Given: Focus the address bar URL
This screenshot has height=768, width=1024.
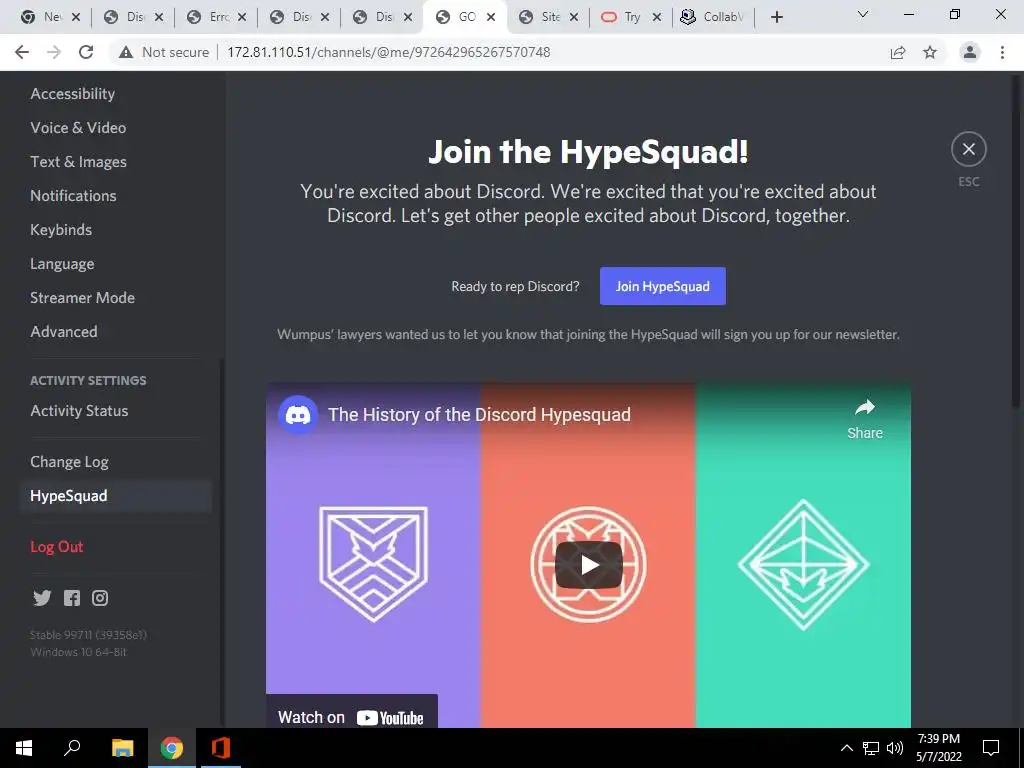Looking at the screenshot, I should click(x=389, y=52).
